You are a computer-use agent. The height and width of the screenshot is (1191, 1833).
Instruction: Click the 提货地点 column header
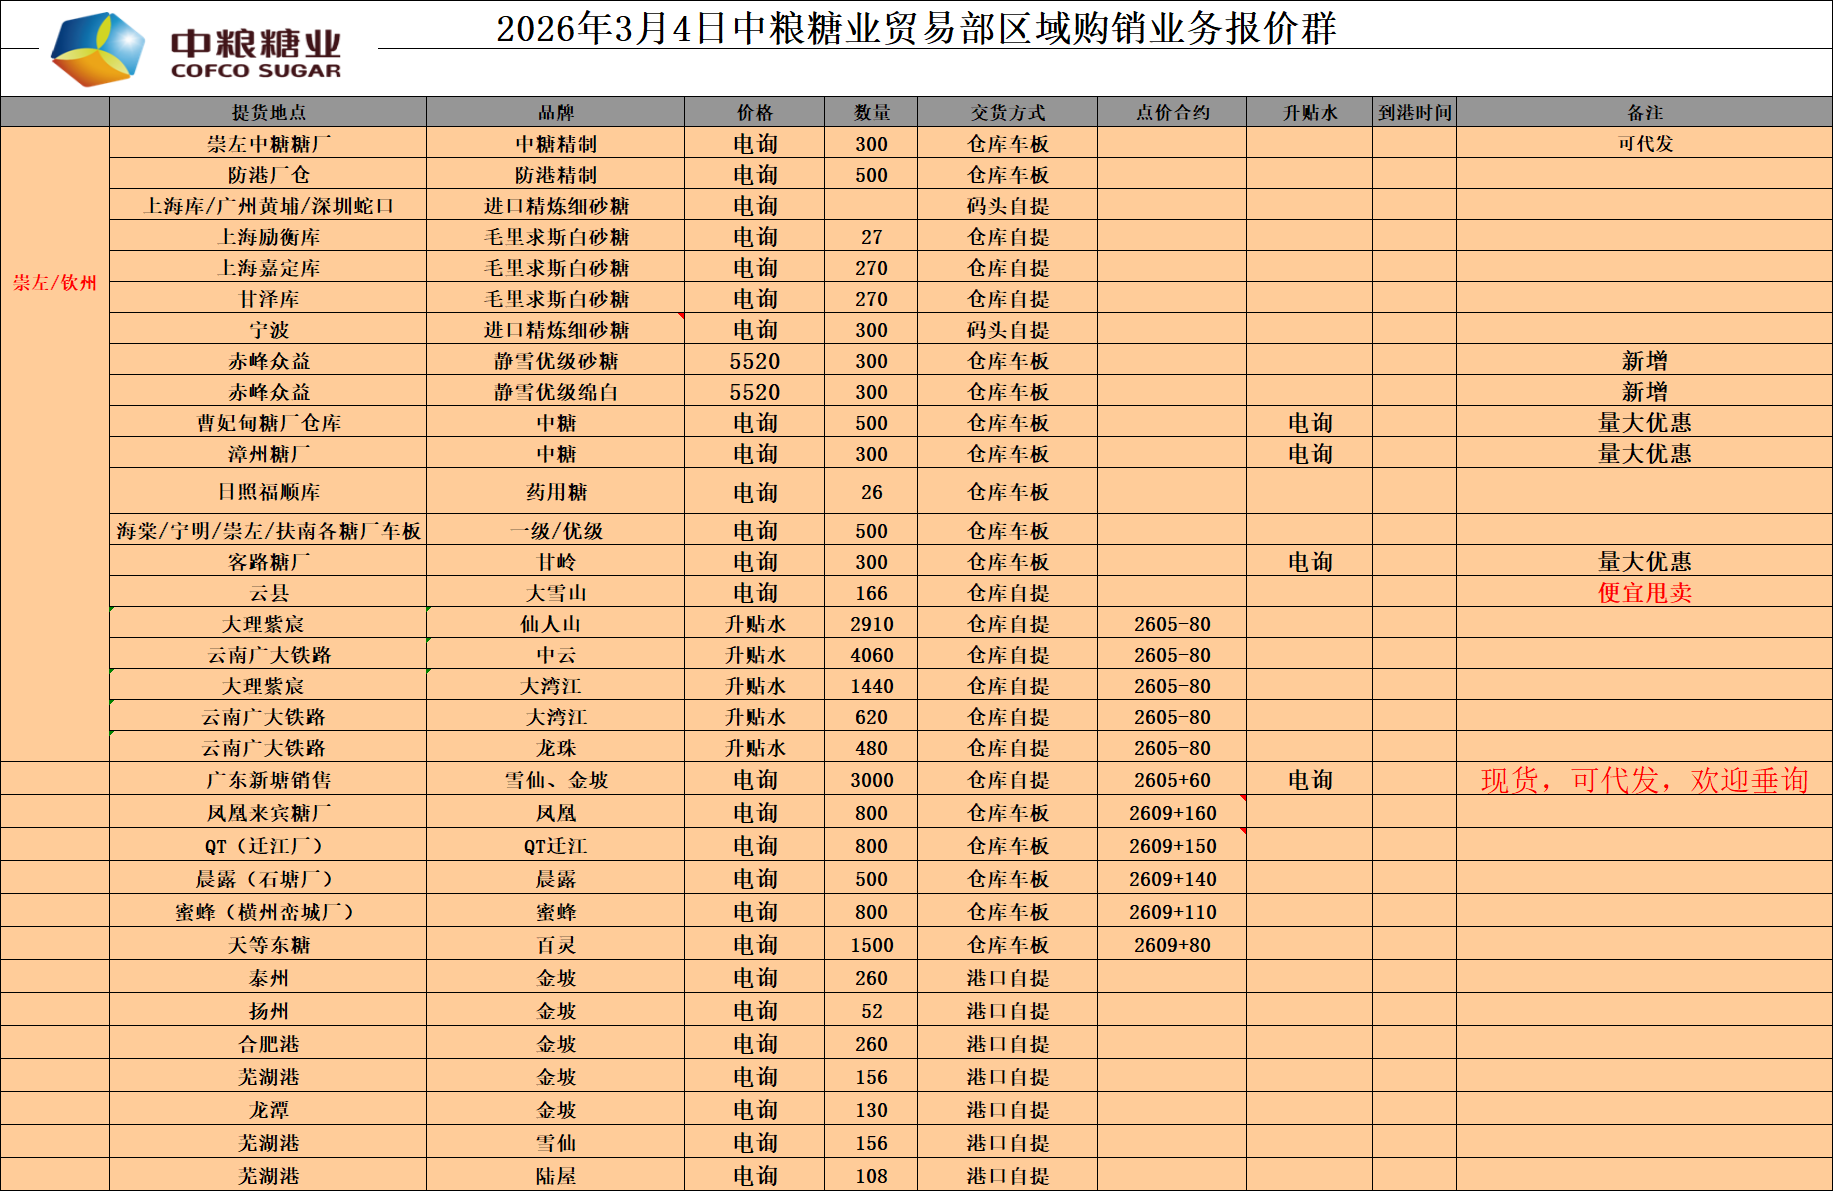coord(268,112)
